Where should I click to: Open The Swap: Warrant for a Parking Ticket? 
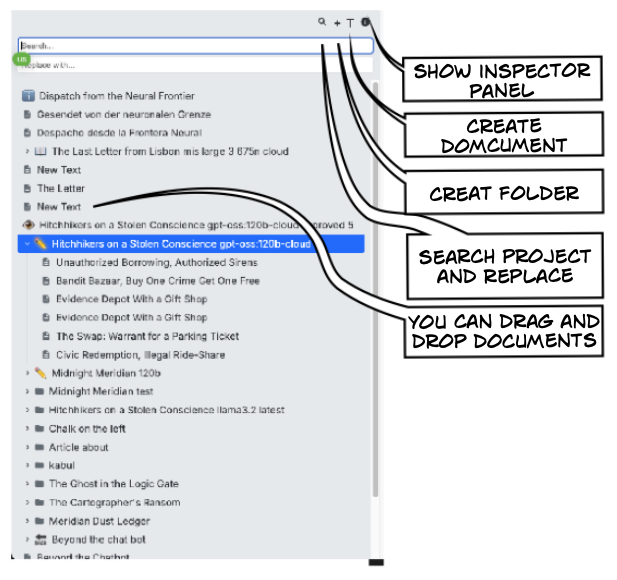coord(147,336)
